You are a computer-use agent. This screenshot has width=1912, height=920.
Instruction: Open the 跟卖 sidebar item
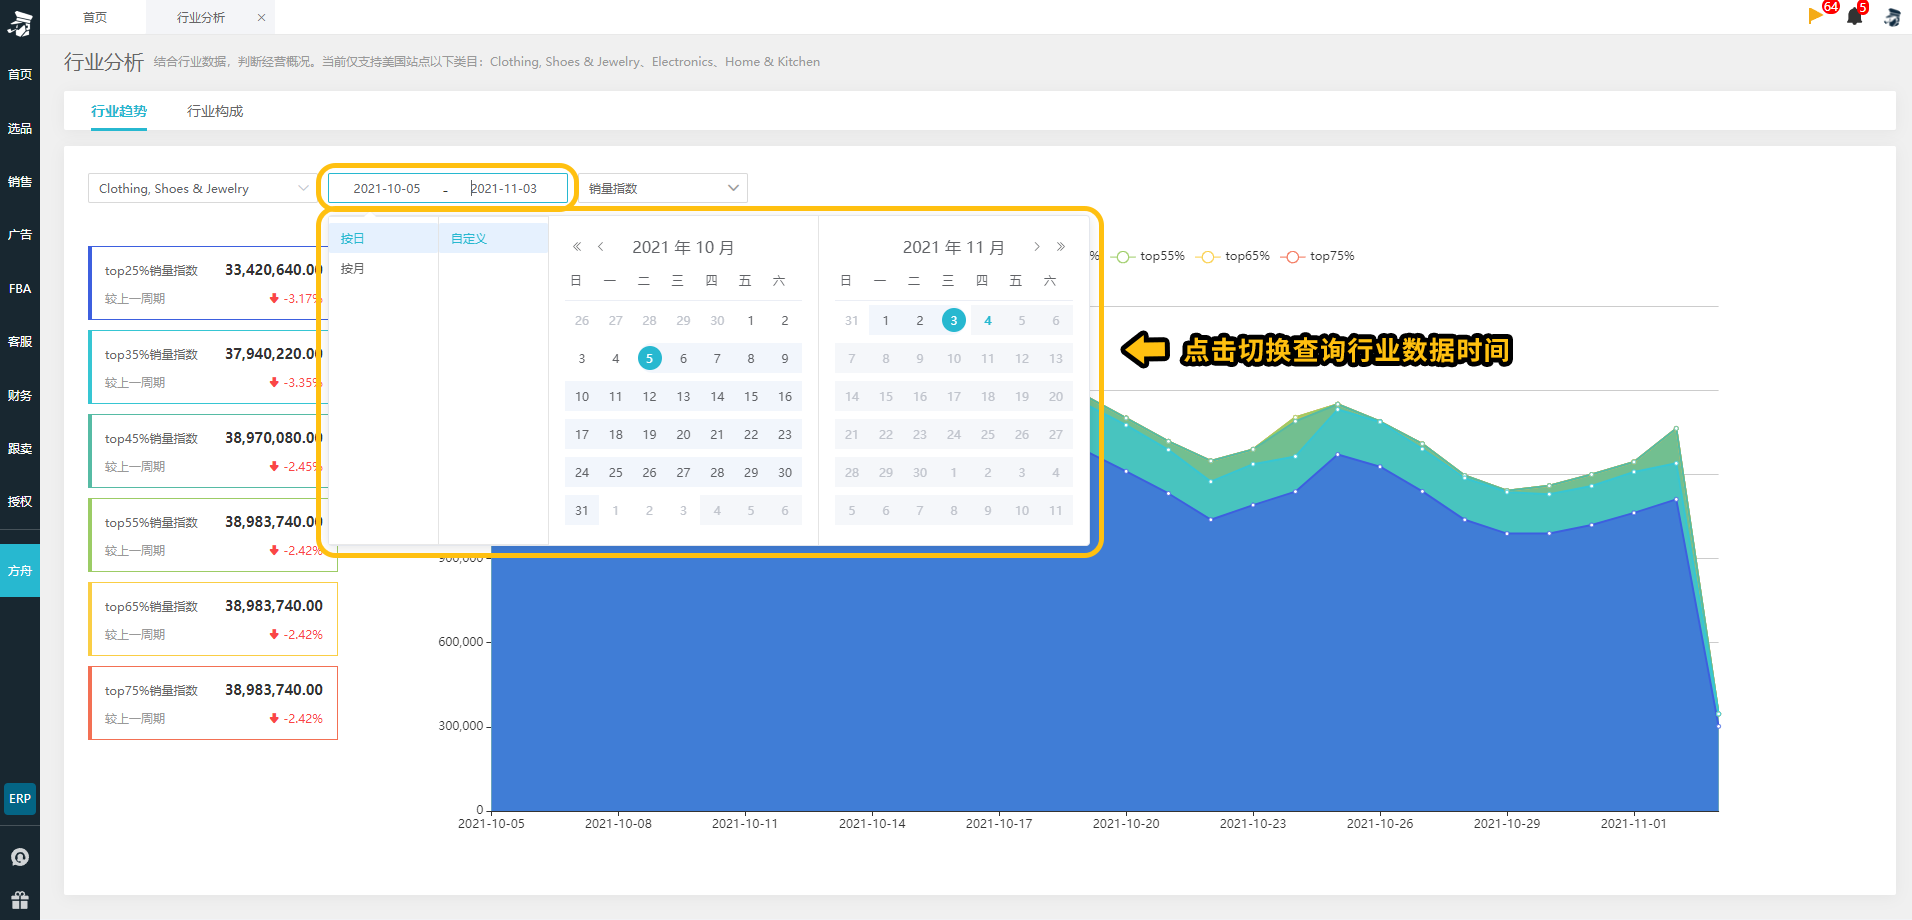click(x=20, y=449)
